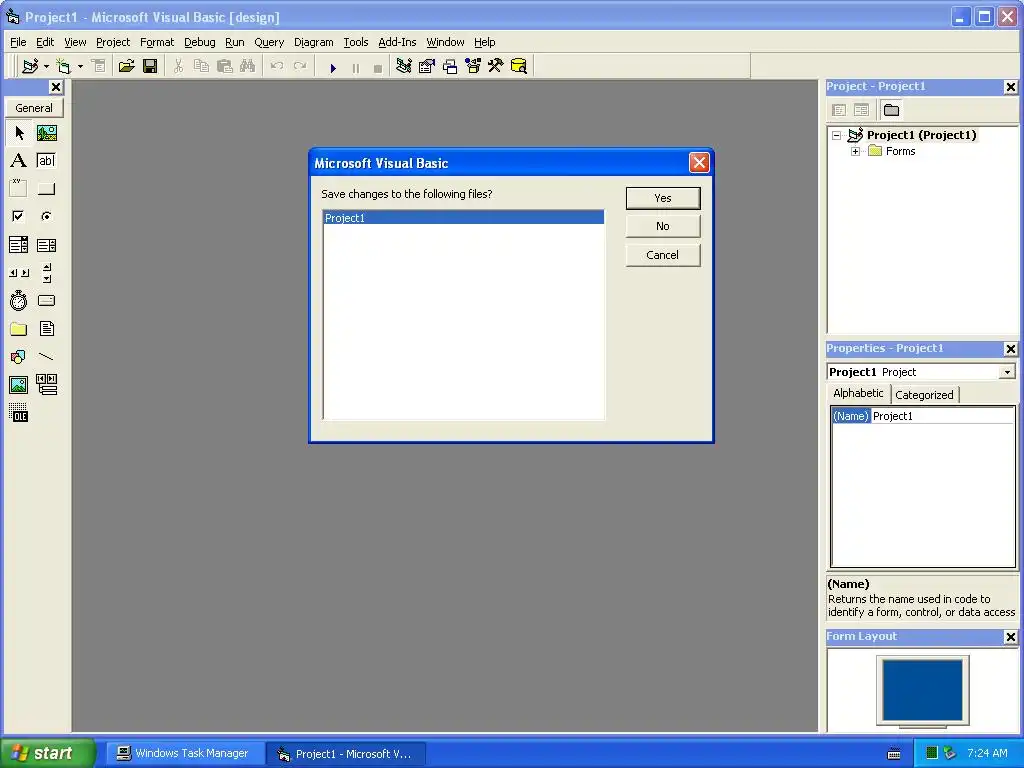Click View Code icon in Project panel
1024x768 pixels.
(839, 110)
